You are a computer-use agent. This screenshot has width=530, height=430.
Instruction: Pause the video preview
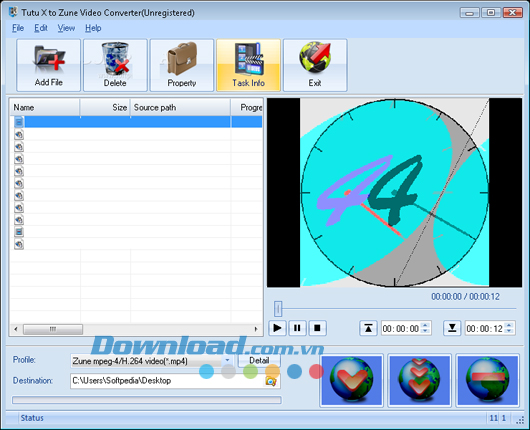pos(297,328)
